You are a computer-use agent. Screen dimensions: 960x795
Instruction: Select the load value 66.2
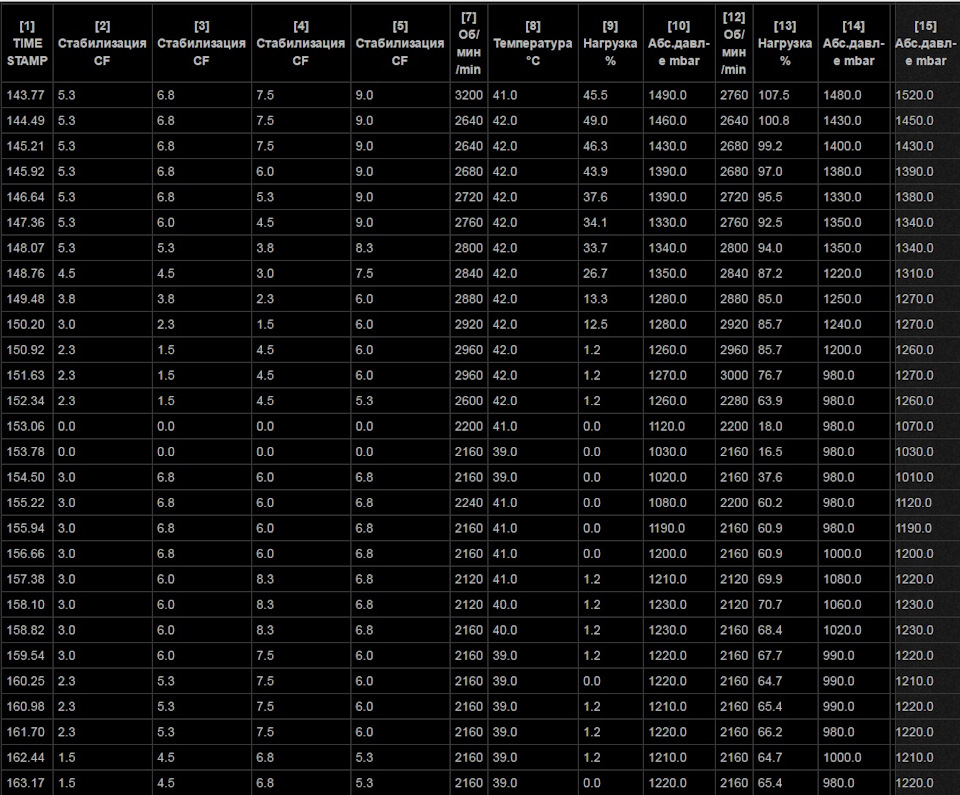(x=770, y=731)
